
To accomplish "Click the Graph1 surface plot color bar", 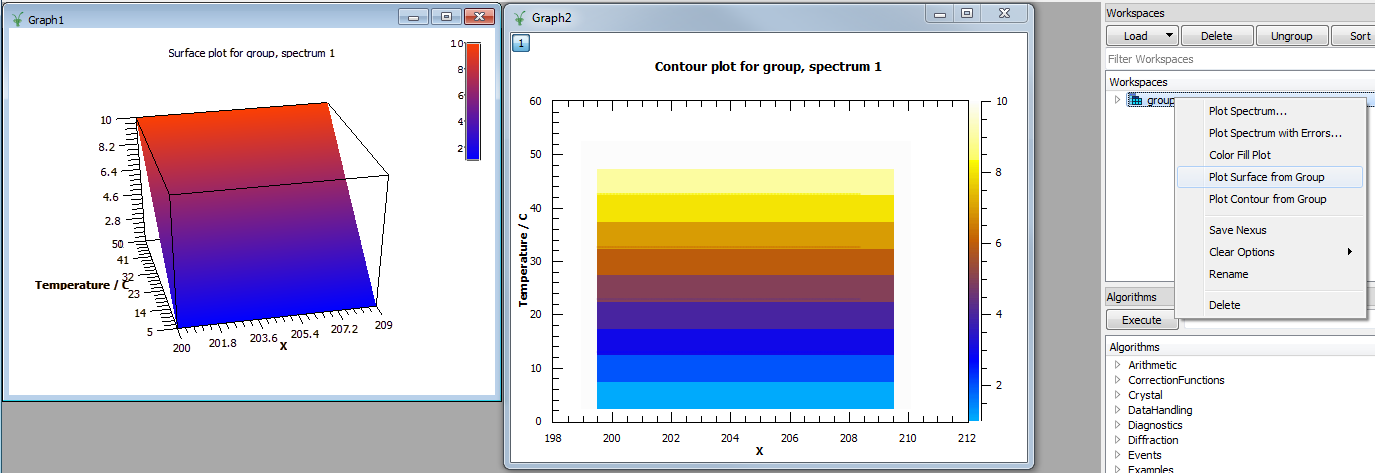I will click(x=473, y=100).
